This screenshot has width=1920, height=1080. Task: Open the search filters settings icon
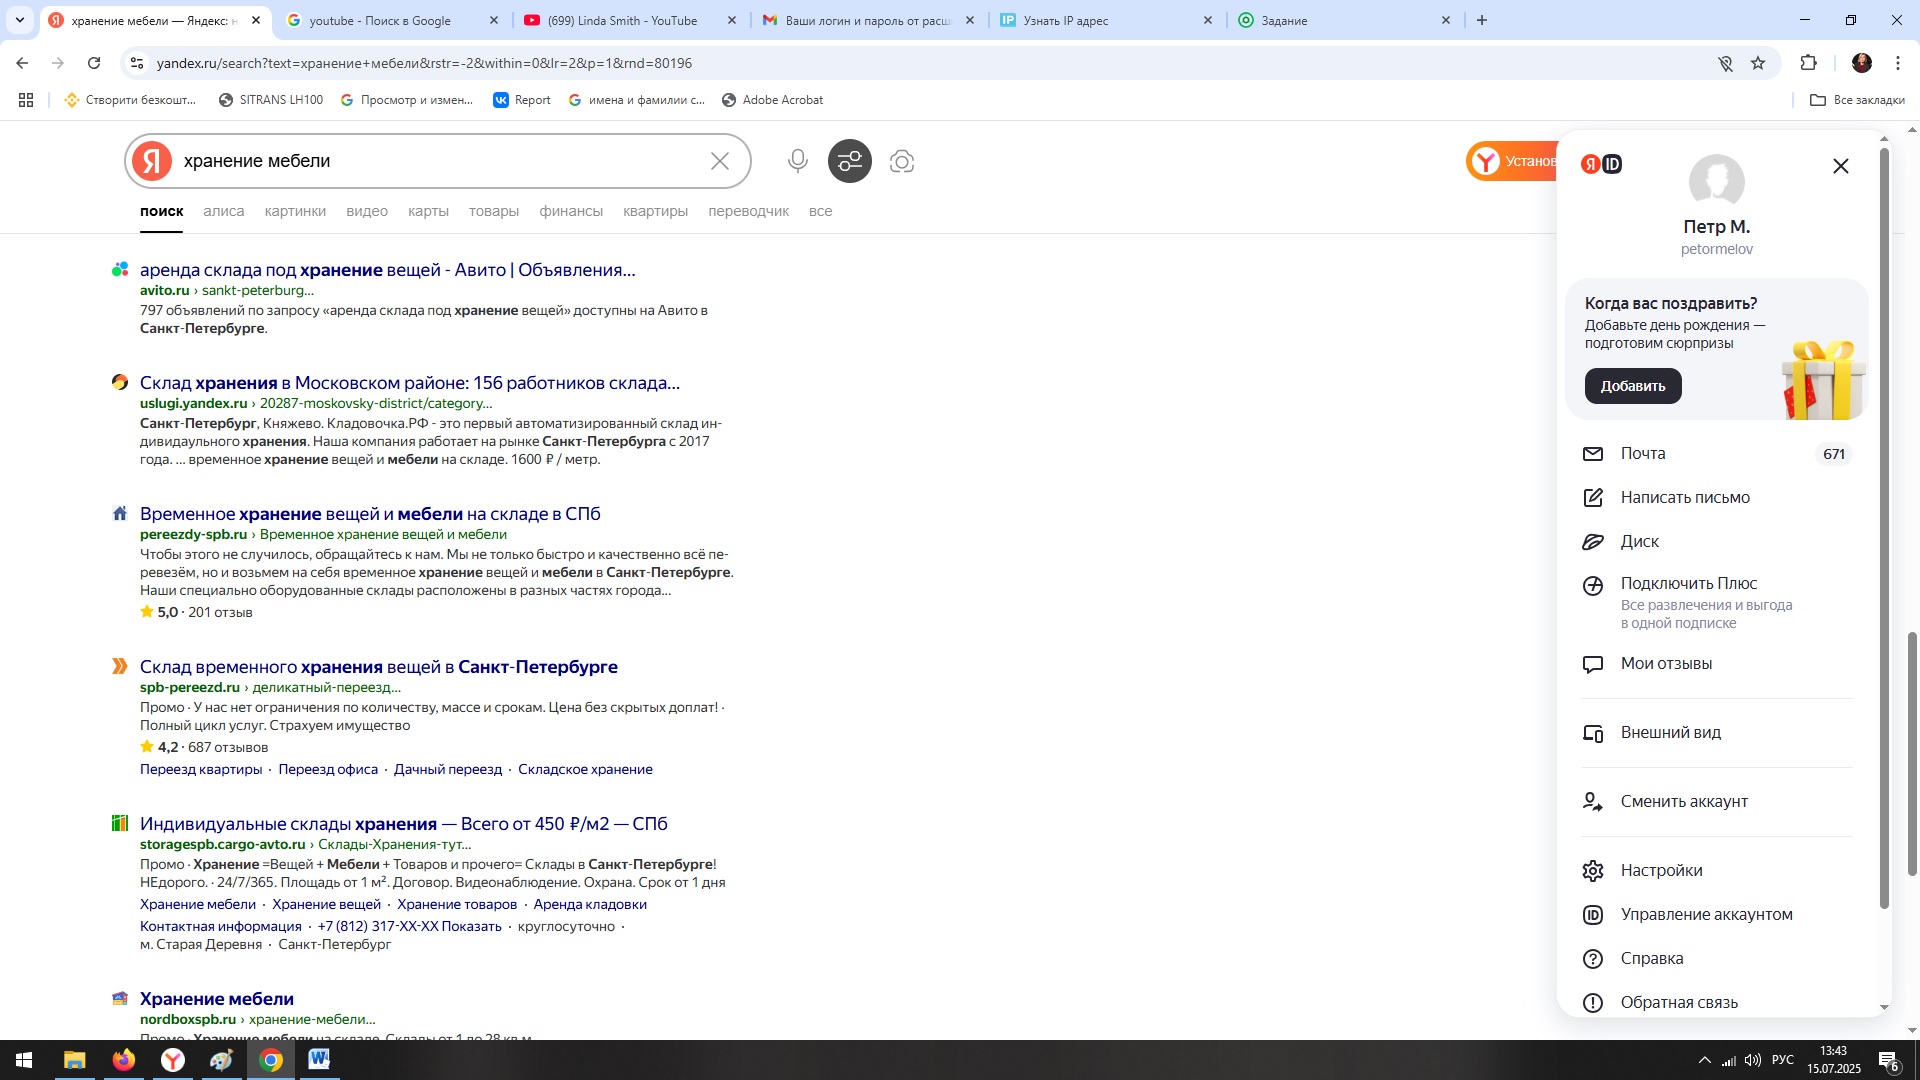point(850,161)
